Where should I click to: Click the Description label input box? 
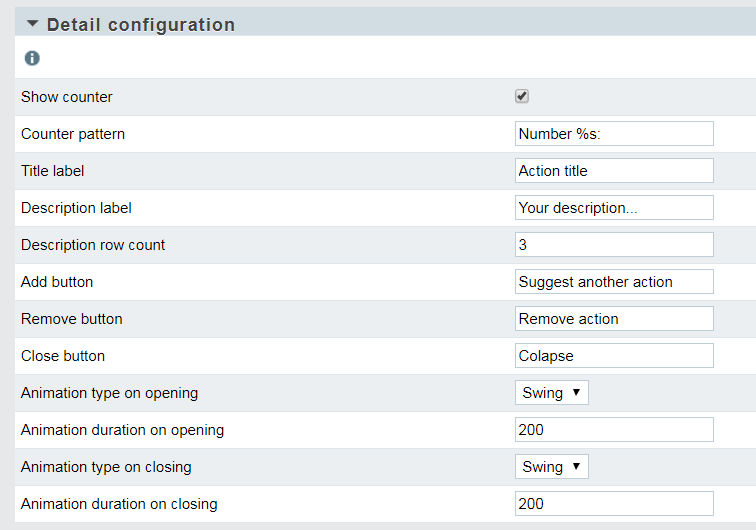click(614, 208)
